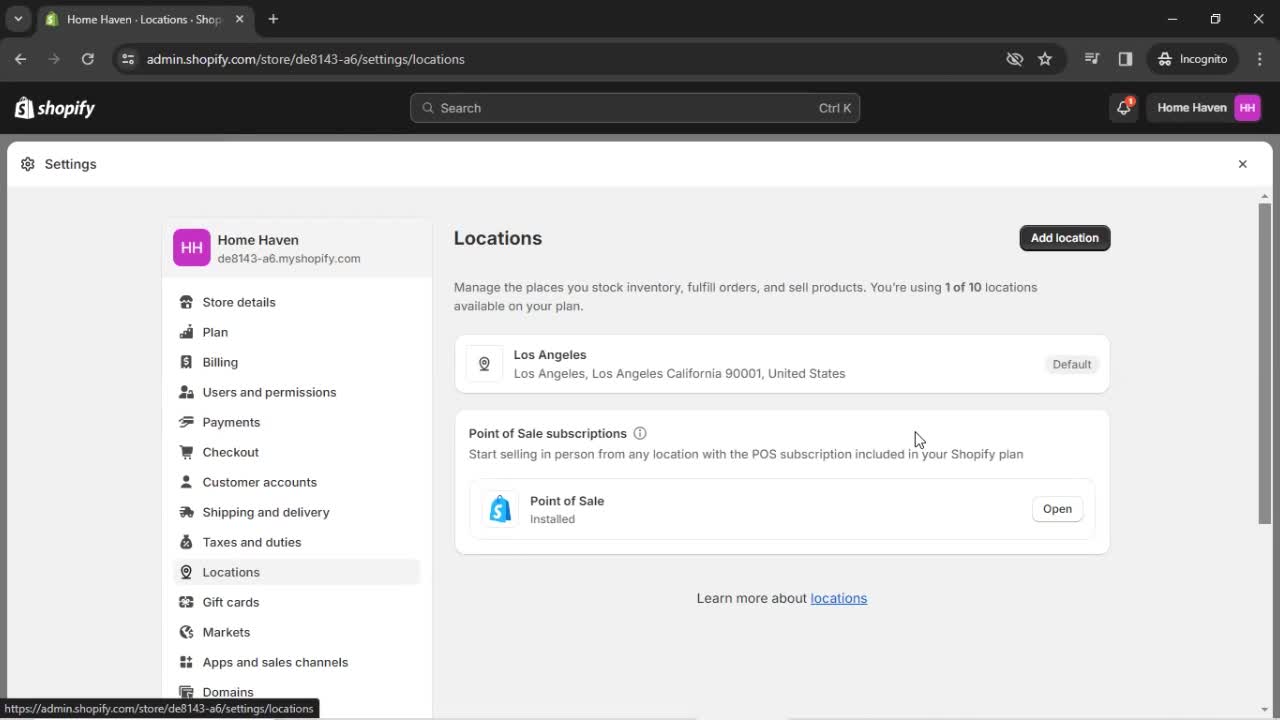The height and width of the screenshot is (720, 1280).
Task: Click the Apps and sales channels icon
Action: point(186,662)
